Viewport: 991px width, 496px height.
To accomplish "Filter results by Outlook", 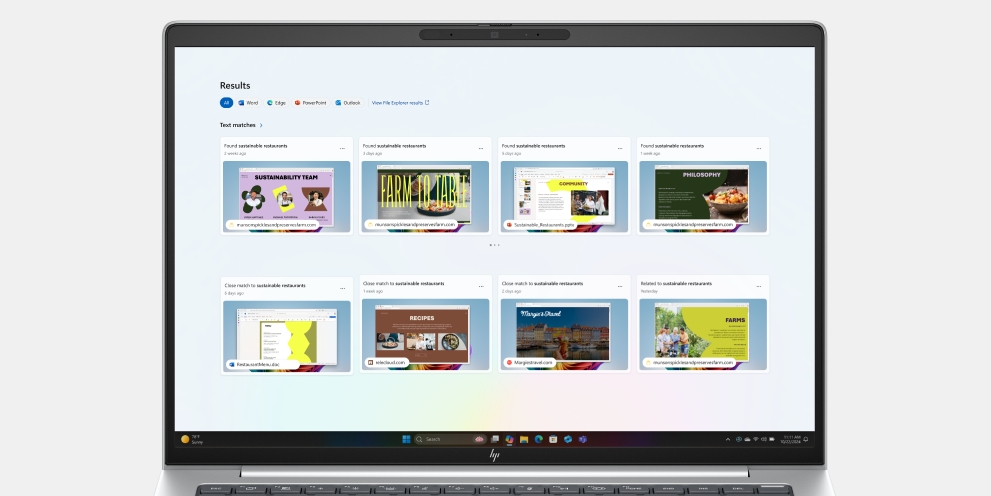I will (x=348, y=103).
